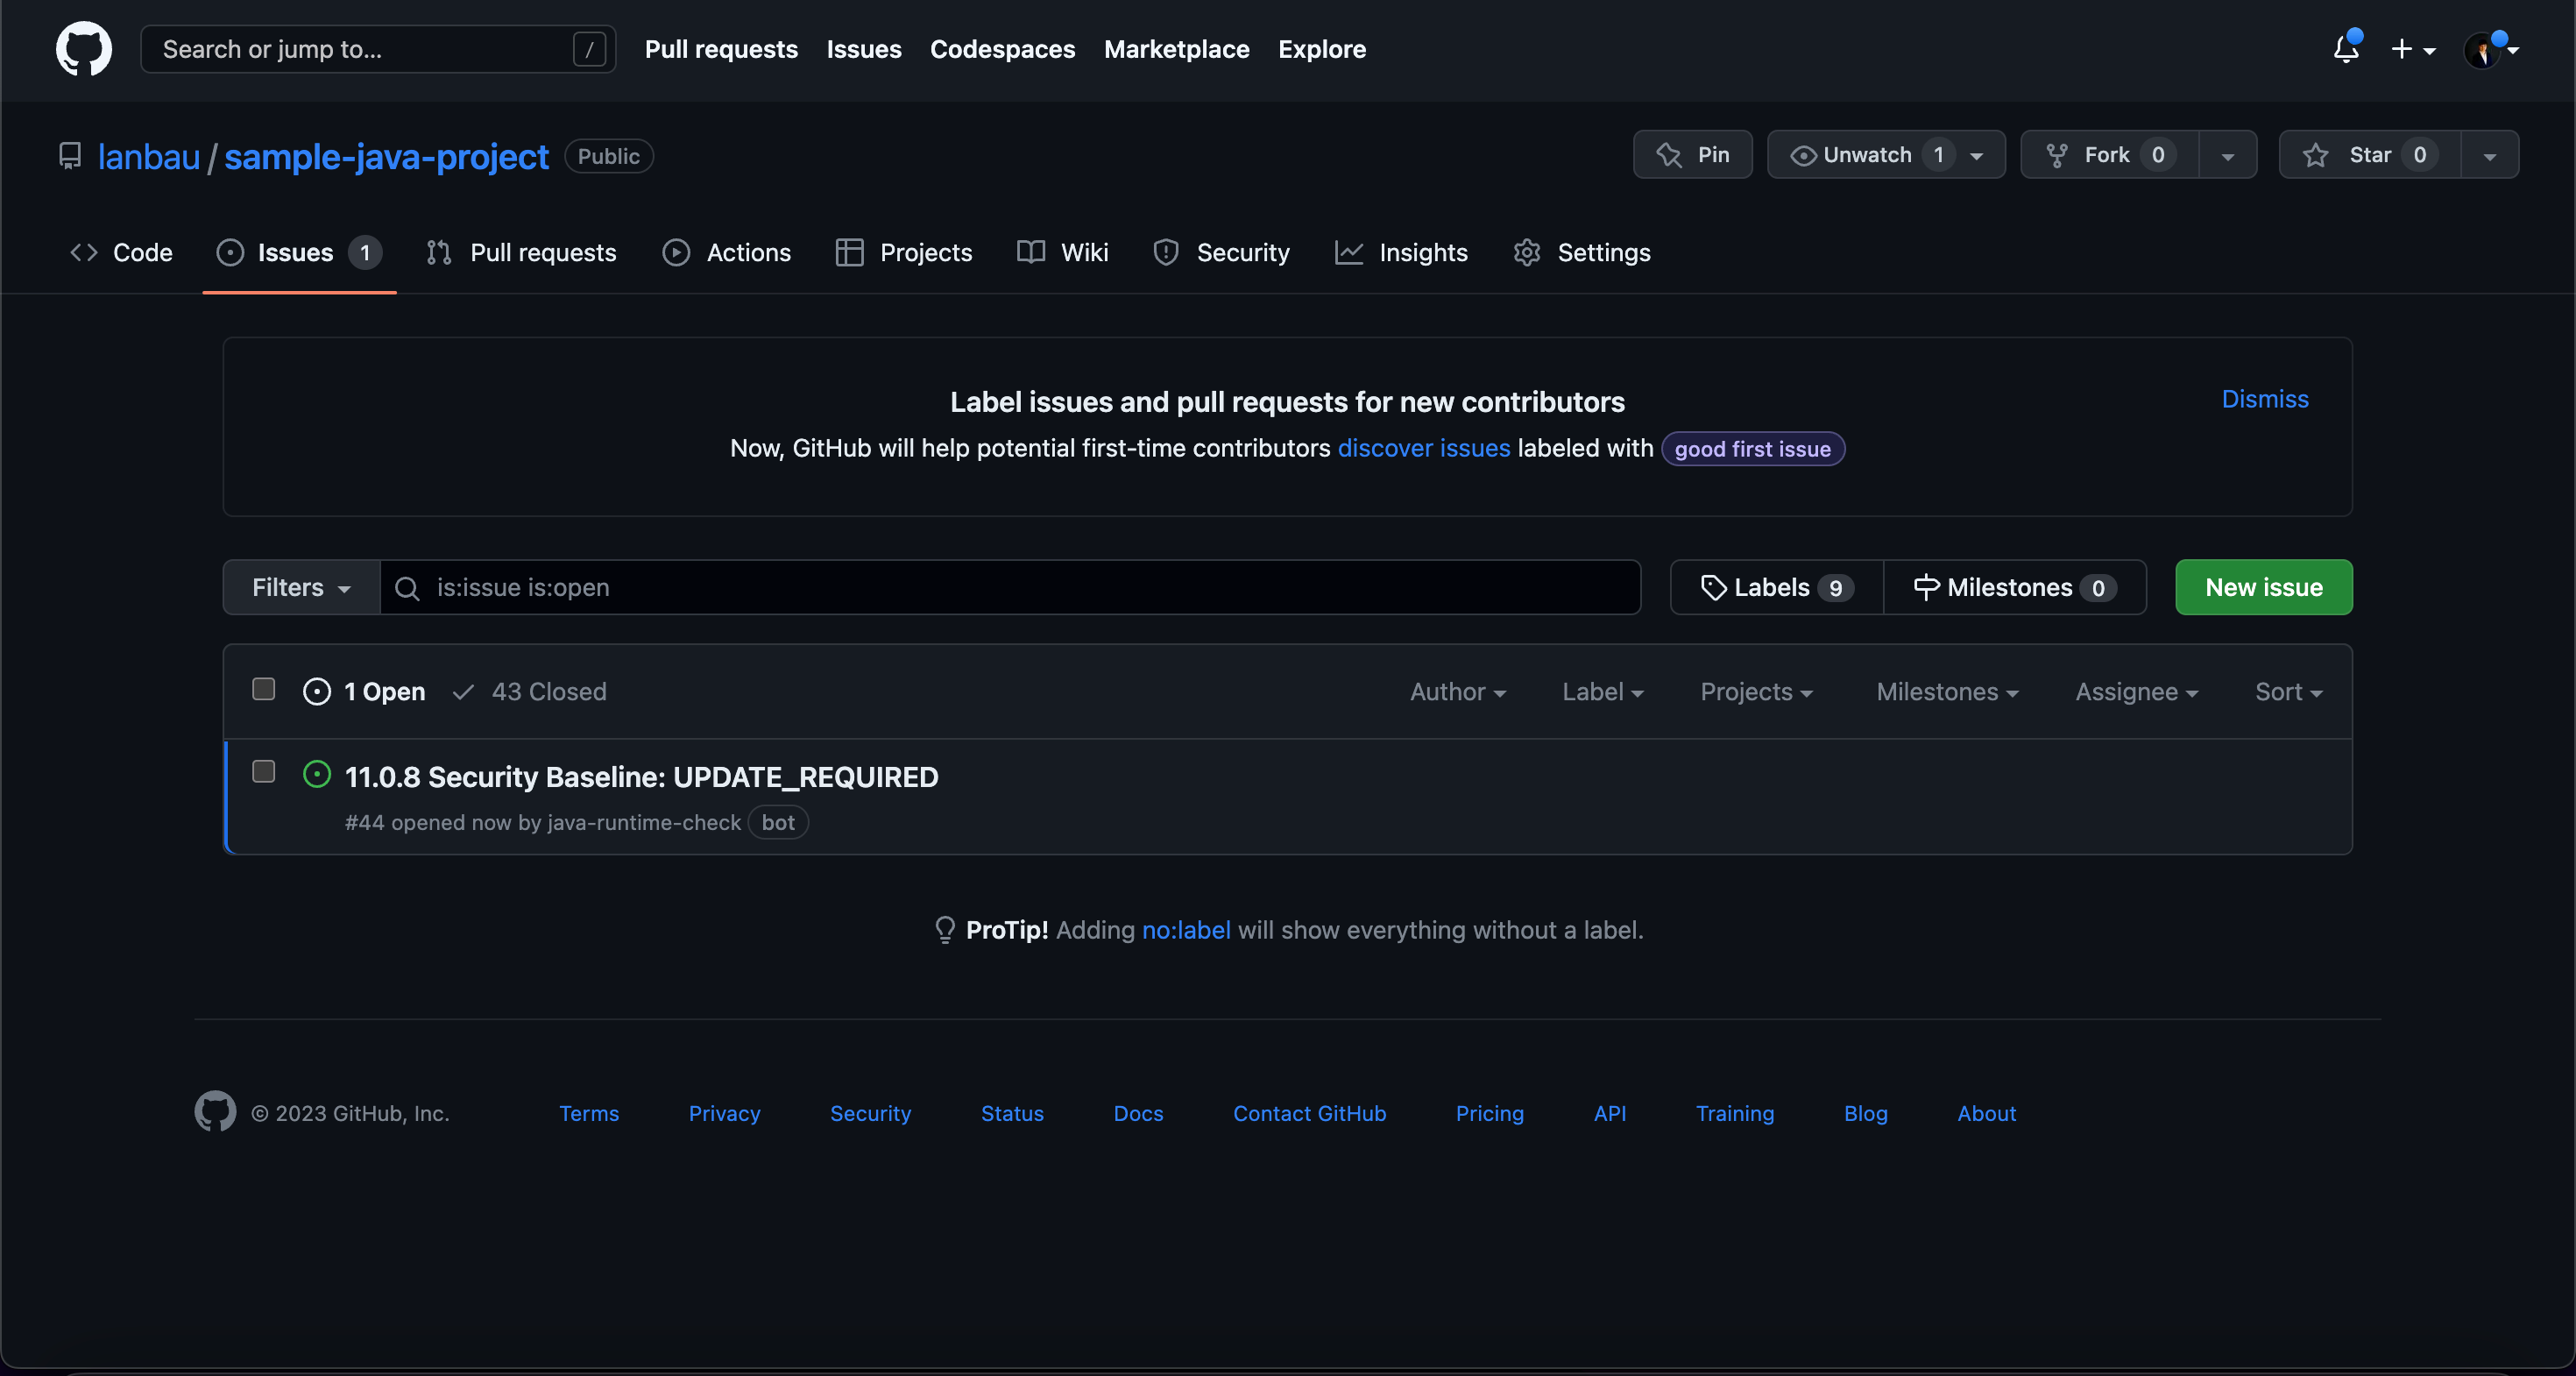
Task: Open the Actions tab
Action: [x=727, y=253]
